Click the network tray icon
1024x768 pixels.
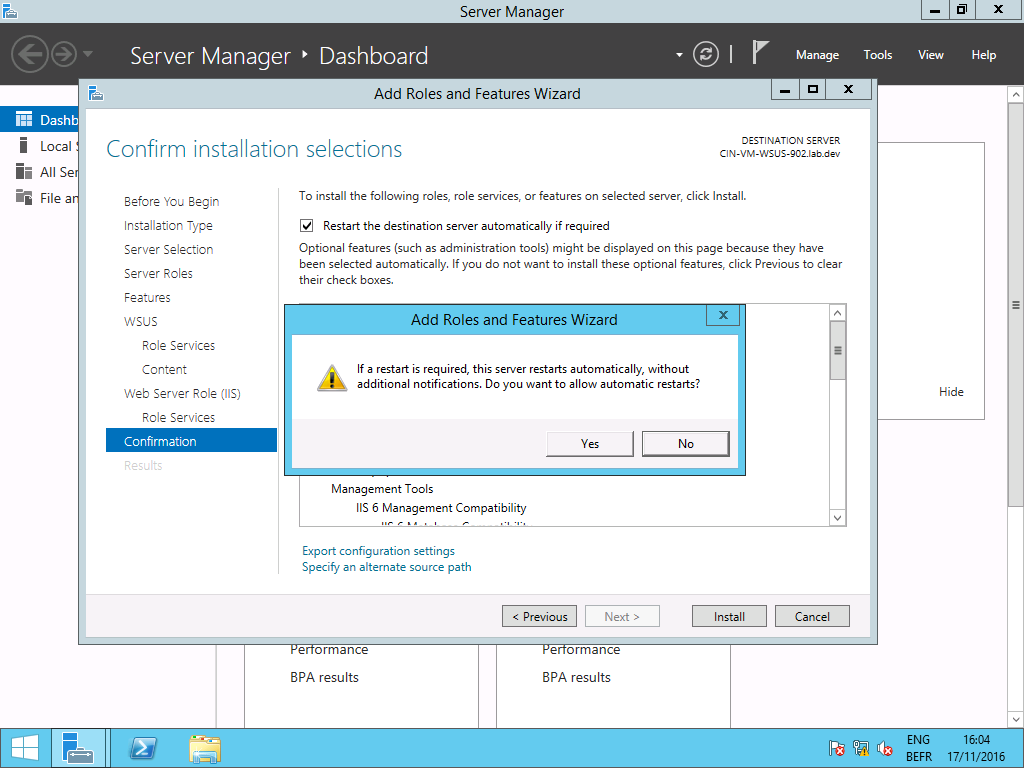pyautogui.click(x=861, y=748)
